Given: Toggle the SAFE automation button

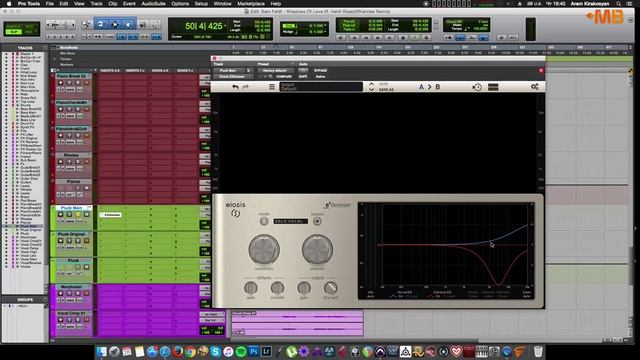Looking at the screenshot, I should [x=303, y=76].
